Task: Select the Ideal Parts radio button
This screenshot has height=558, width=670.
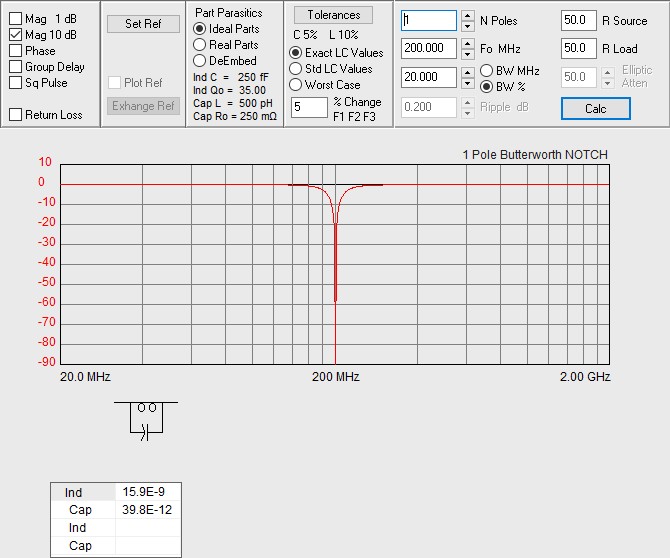Action: (200, 29)
